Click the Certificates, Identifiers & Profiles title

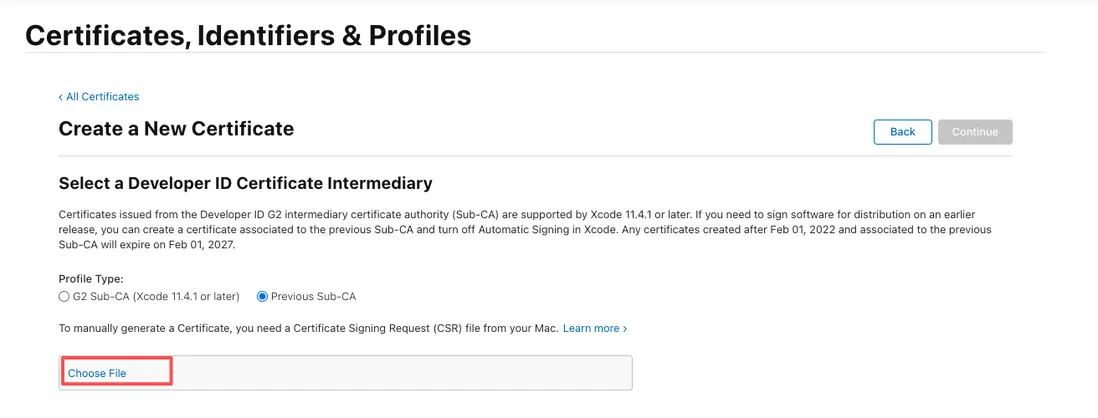click(x=248, y=36)
